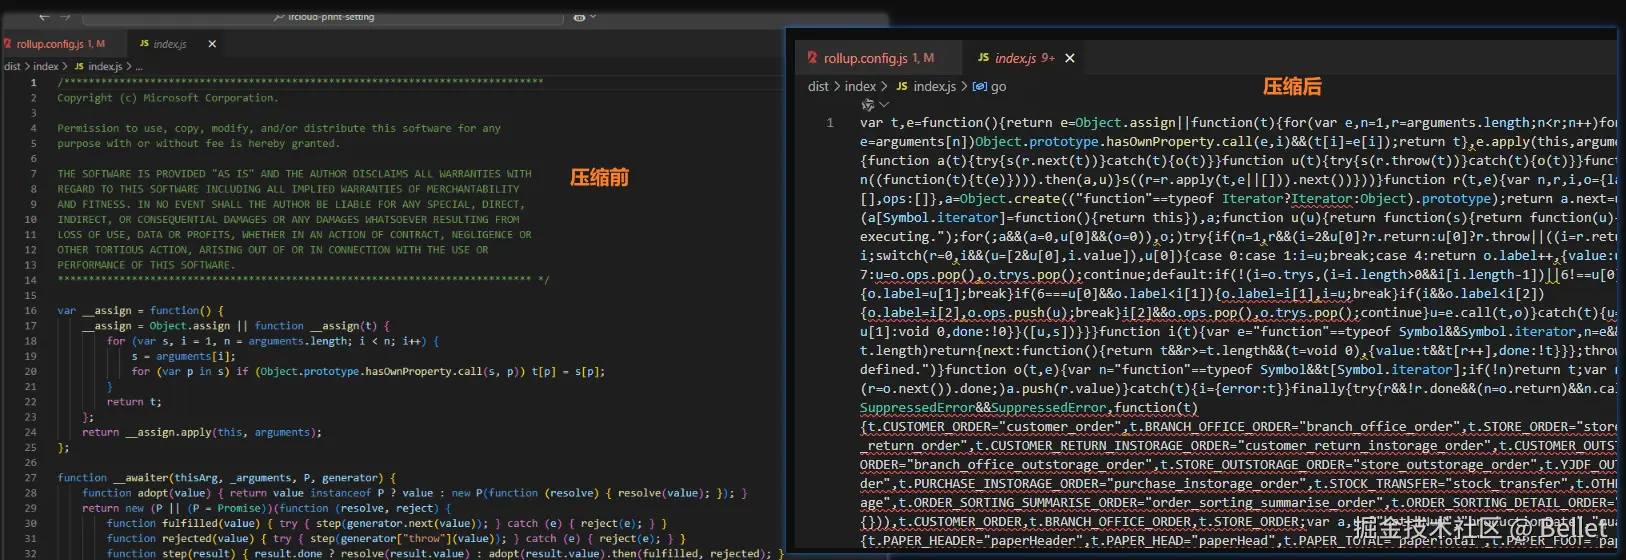Open the '...' breadcrumb segment in left window
1626x560 pixels.
(x=139, y=67)
